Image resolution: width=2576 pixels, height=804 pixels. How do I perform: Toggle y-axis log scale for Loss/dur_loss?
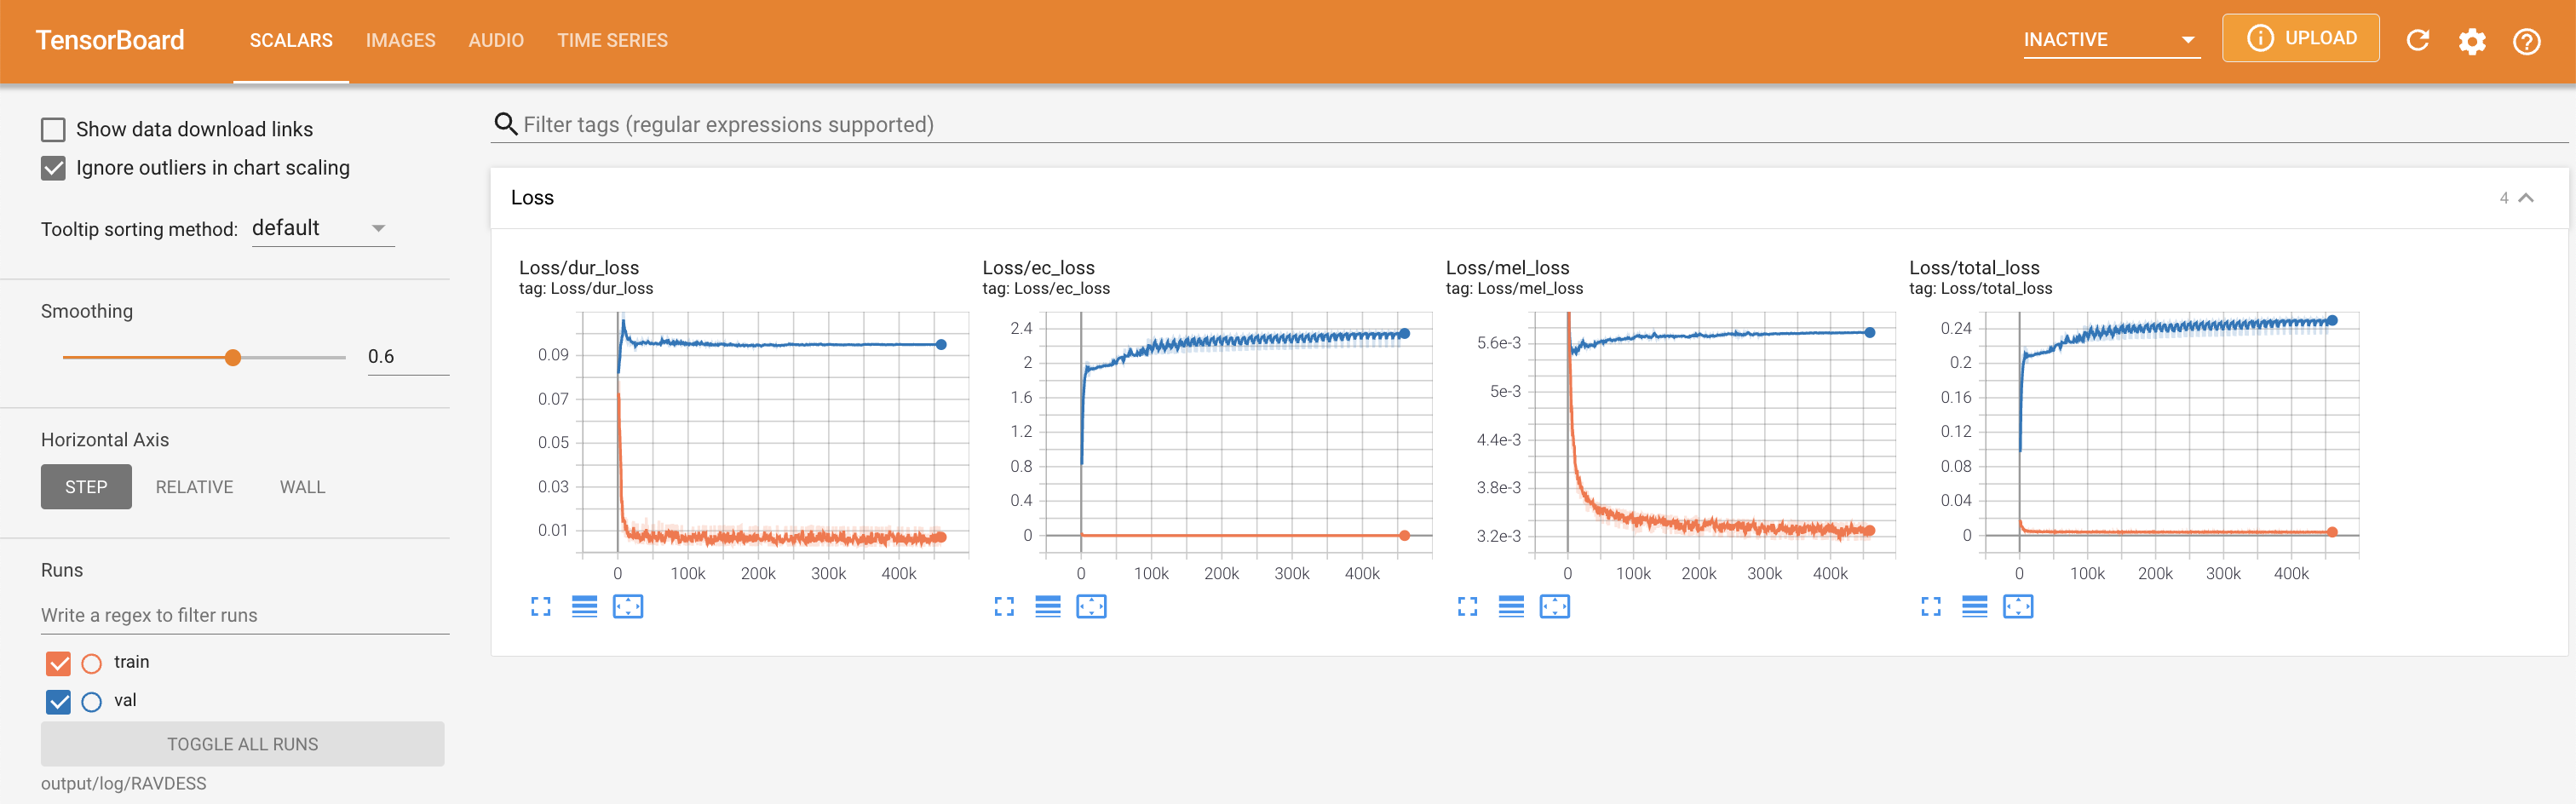click(x=584, y=606)
